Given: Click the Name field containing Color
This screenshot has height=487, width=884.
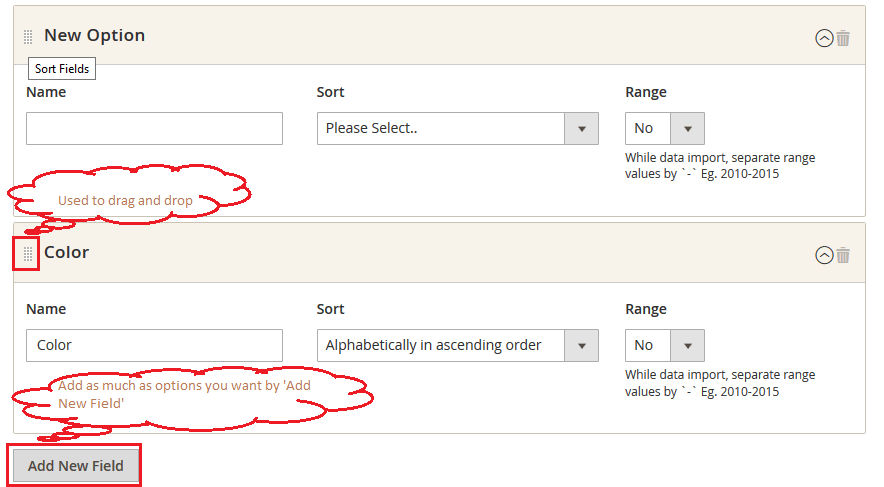Looking at the screenshot, I should click(154, 345).
